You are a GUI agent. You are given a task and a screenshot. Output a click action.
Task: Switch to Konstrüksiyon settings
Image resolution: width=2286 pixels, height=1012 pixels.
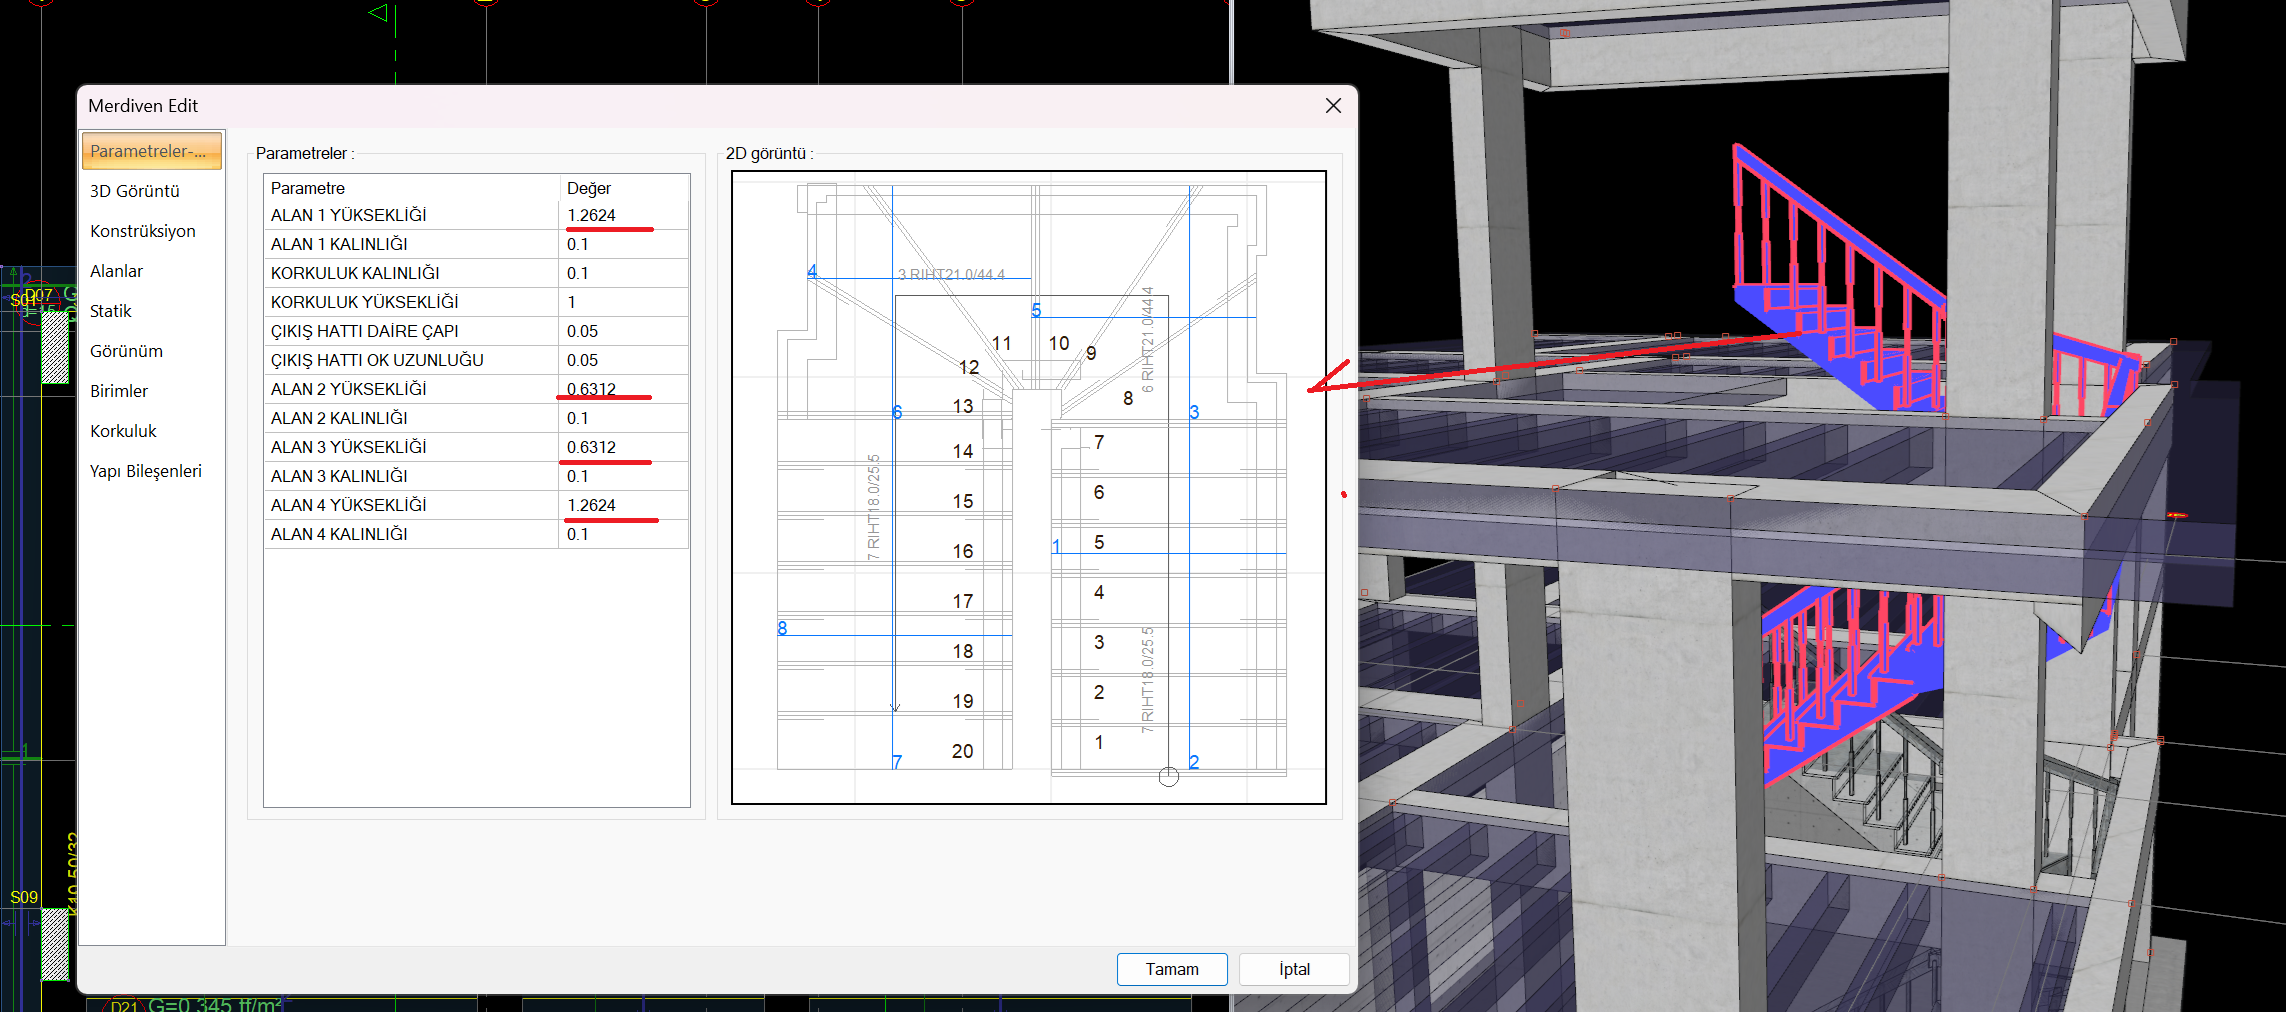click(143, 231)
